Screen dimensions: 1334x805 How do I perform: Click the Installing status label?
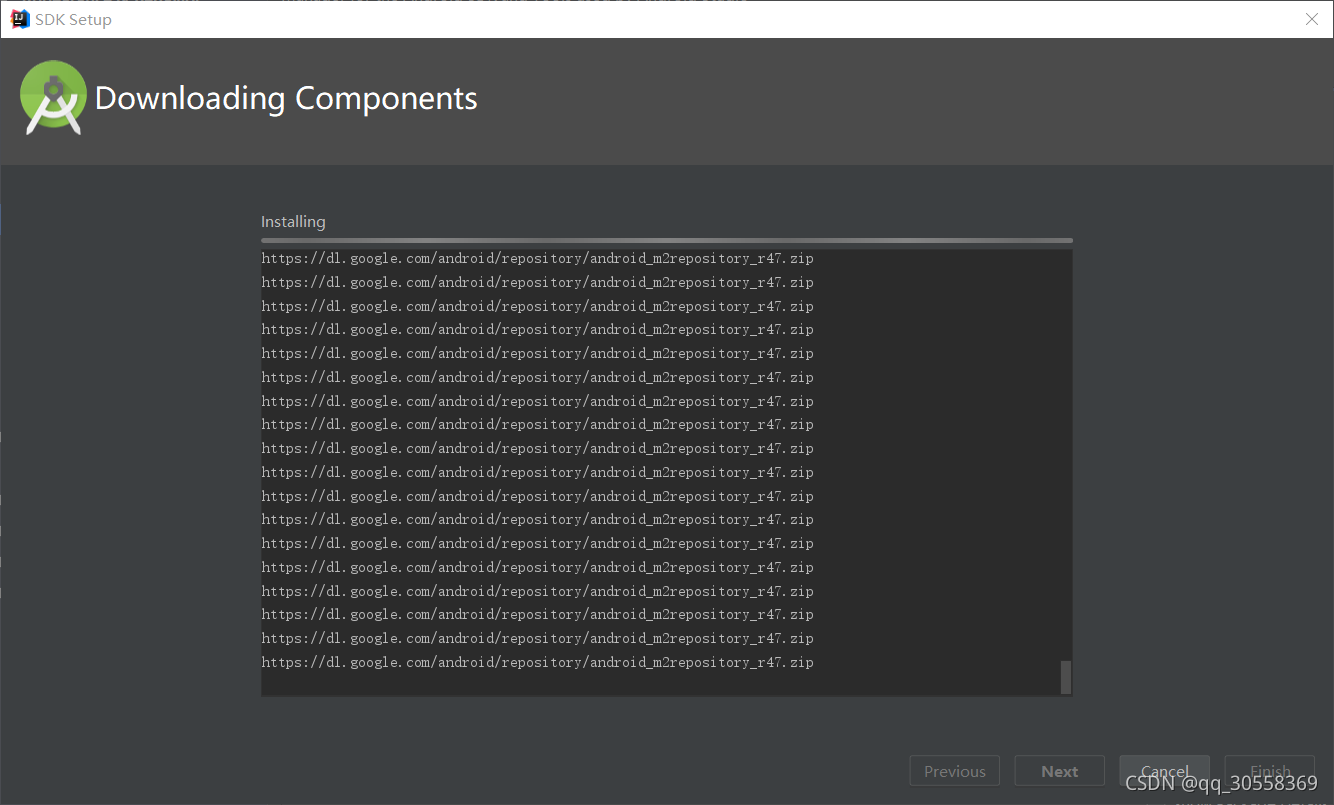(293, 221)
